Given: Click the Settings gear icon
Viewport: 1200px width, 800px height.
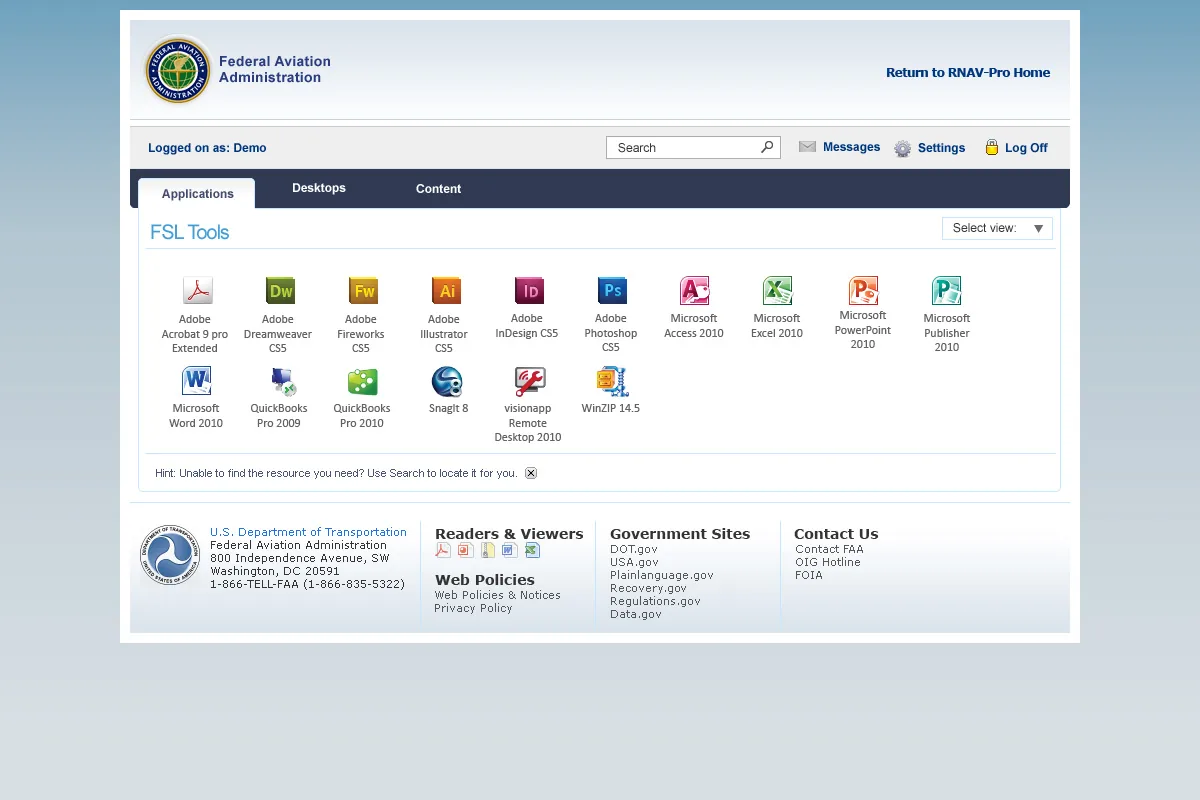Looking at the screenshot, I should point(903,148).
